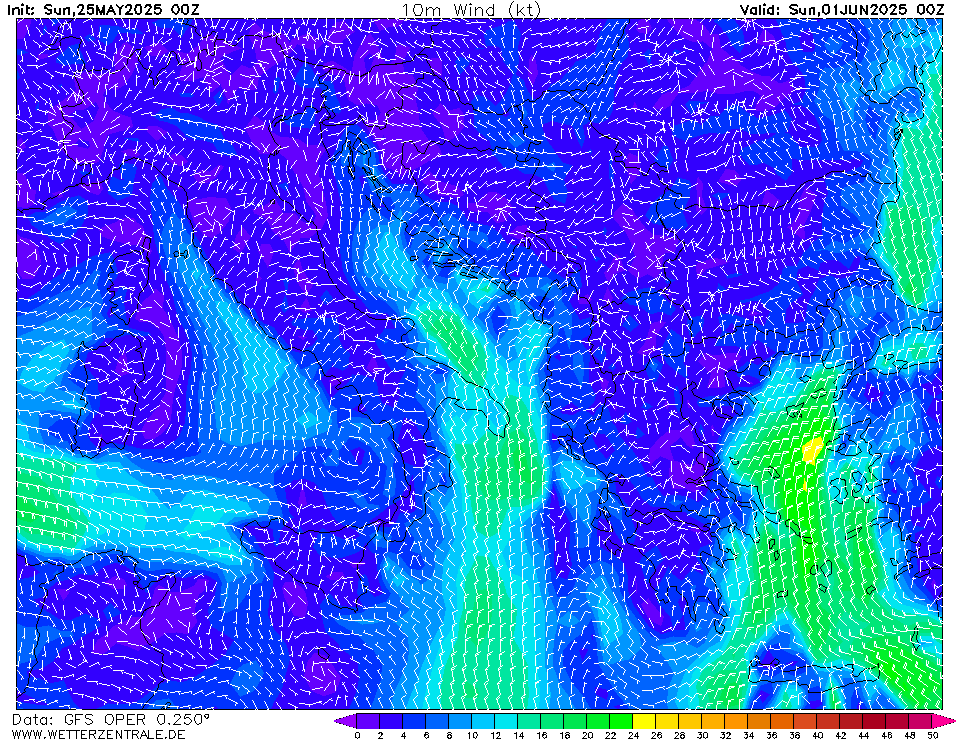Select the magenta 48–50 kt legend swatch
Screen dimensions: 959x741
click(x=920, y=721)
